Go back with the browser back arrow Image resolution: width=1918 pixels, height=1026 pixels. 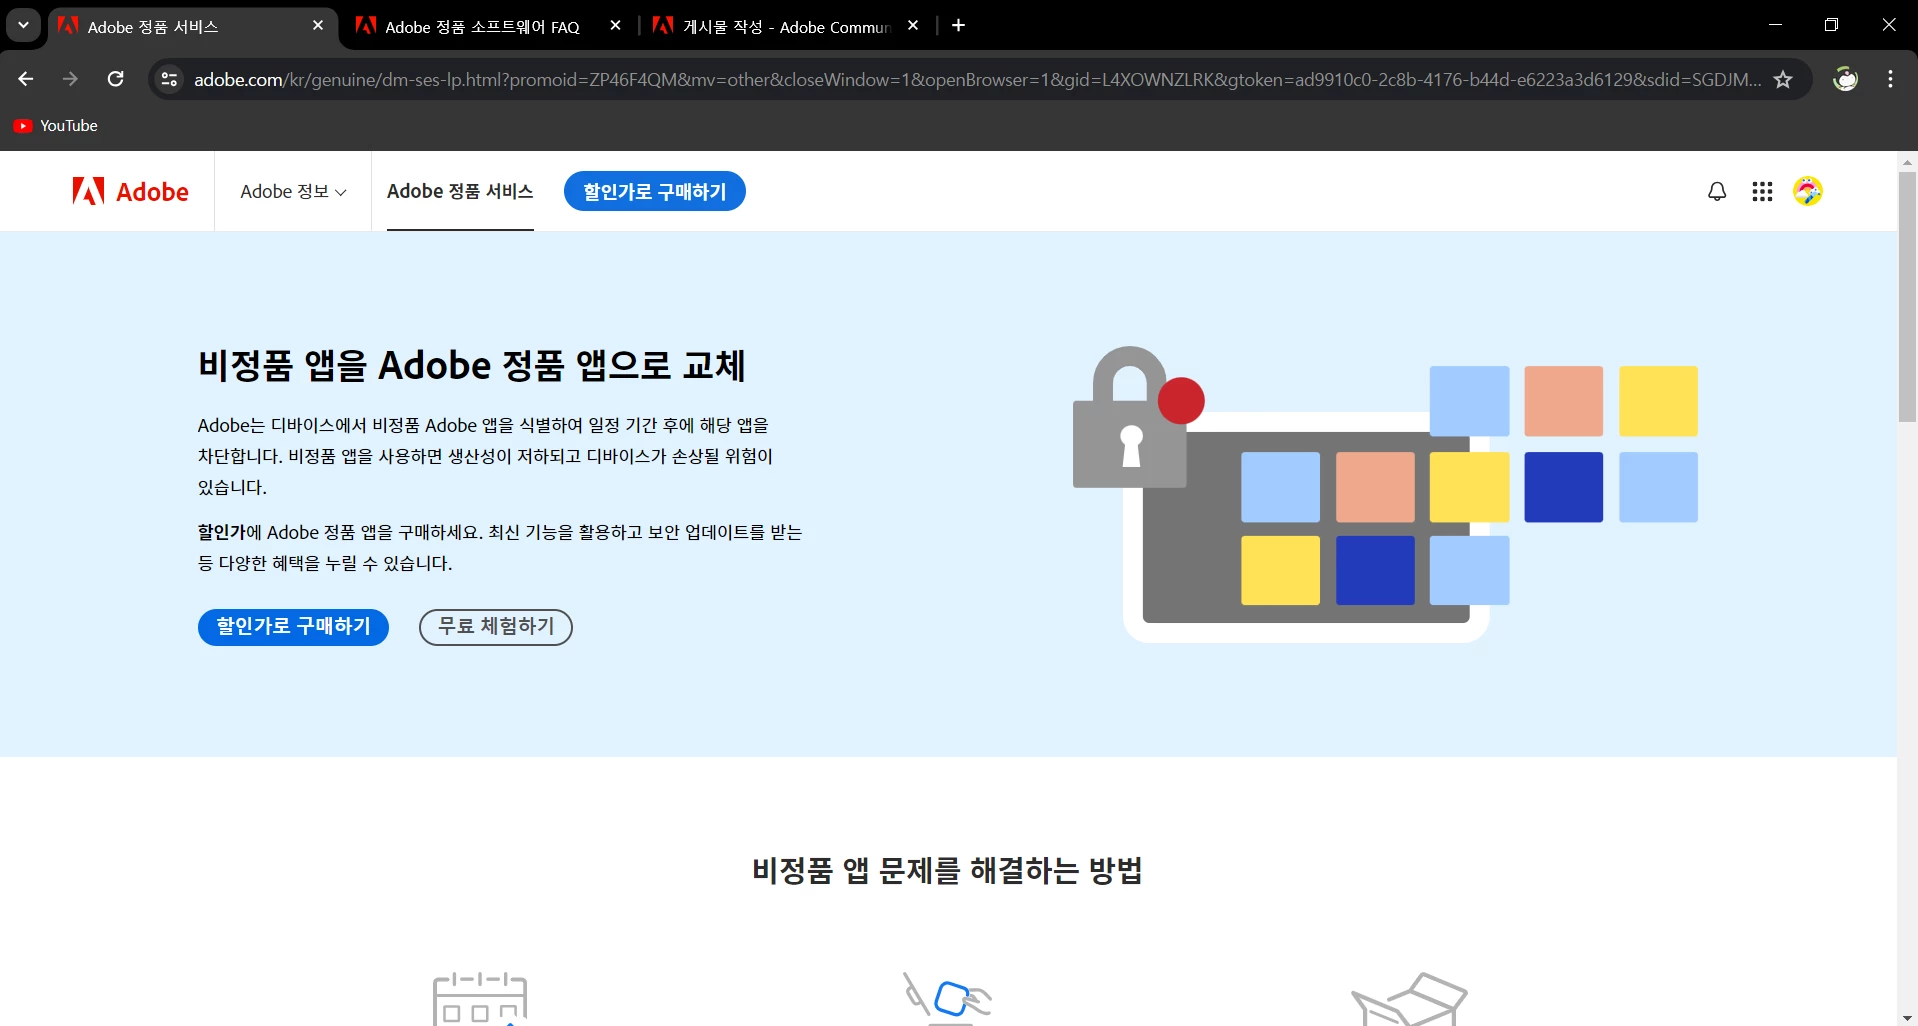pos(26,79)
